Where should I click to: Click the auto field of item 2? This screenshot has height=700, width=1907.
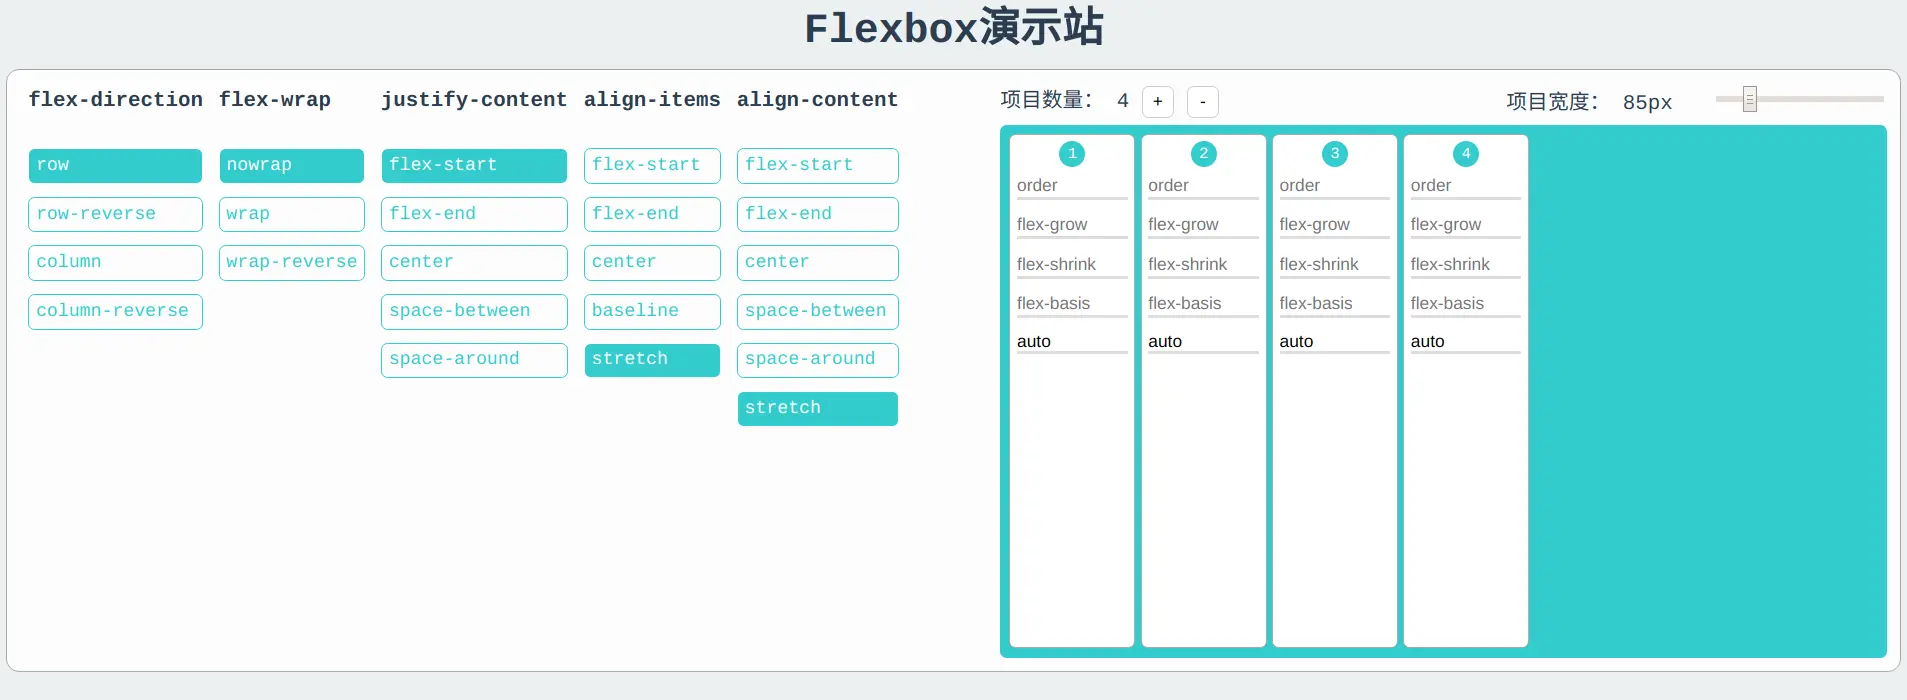(1203, 341)
